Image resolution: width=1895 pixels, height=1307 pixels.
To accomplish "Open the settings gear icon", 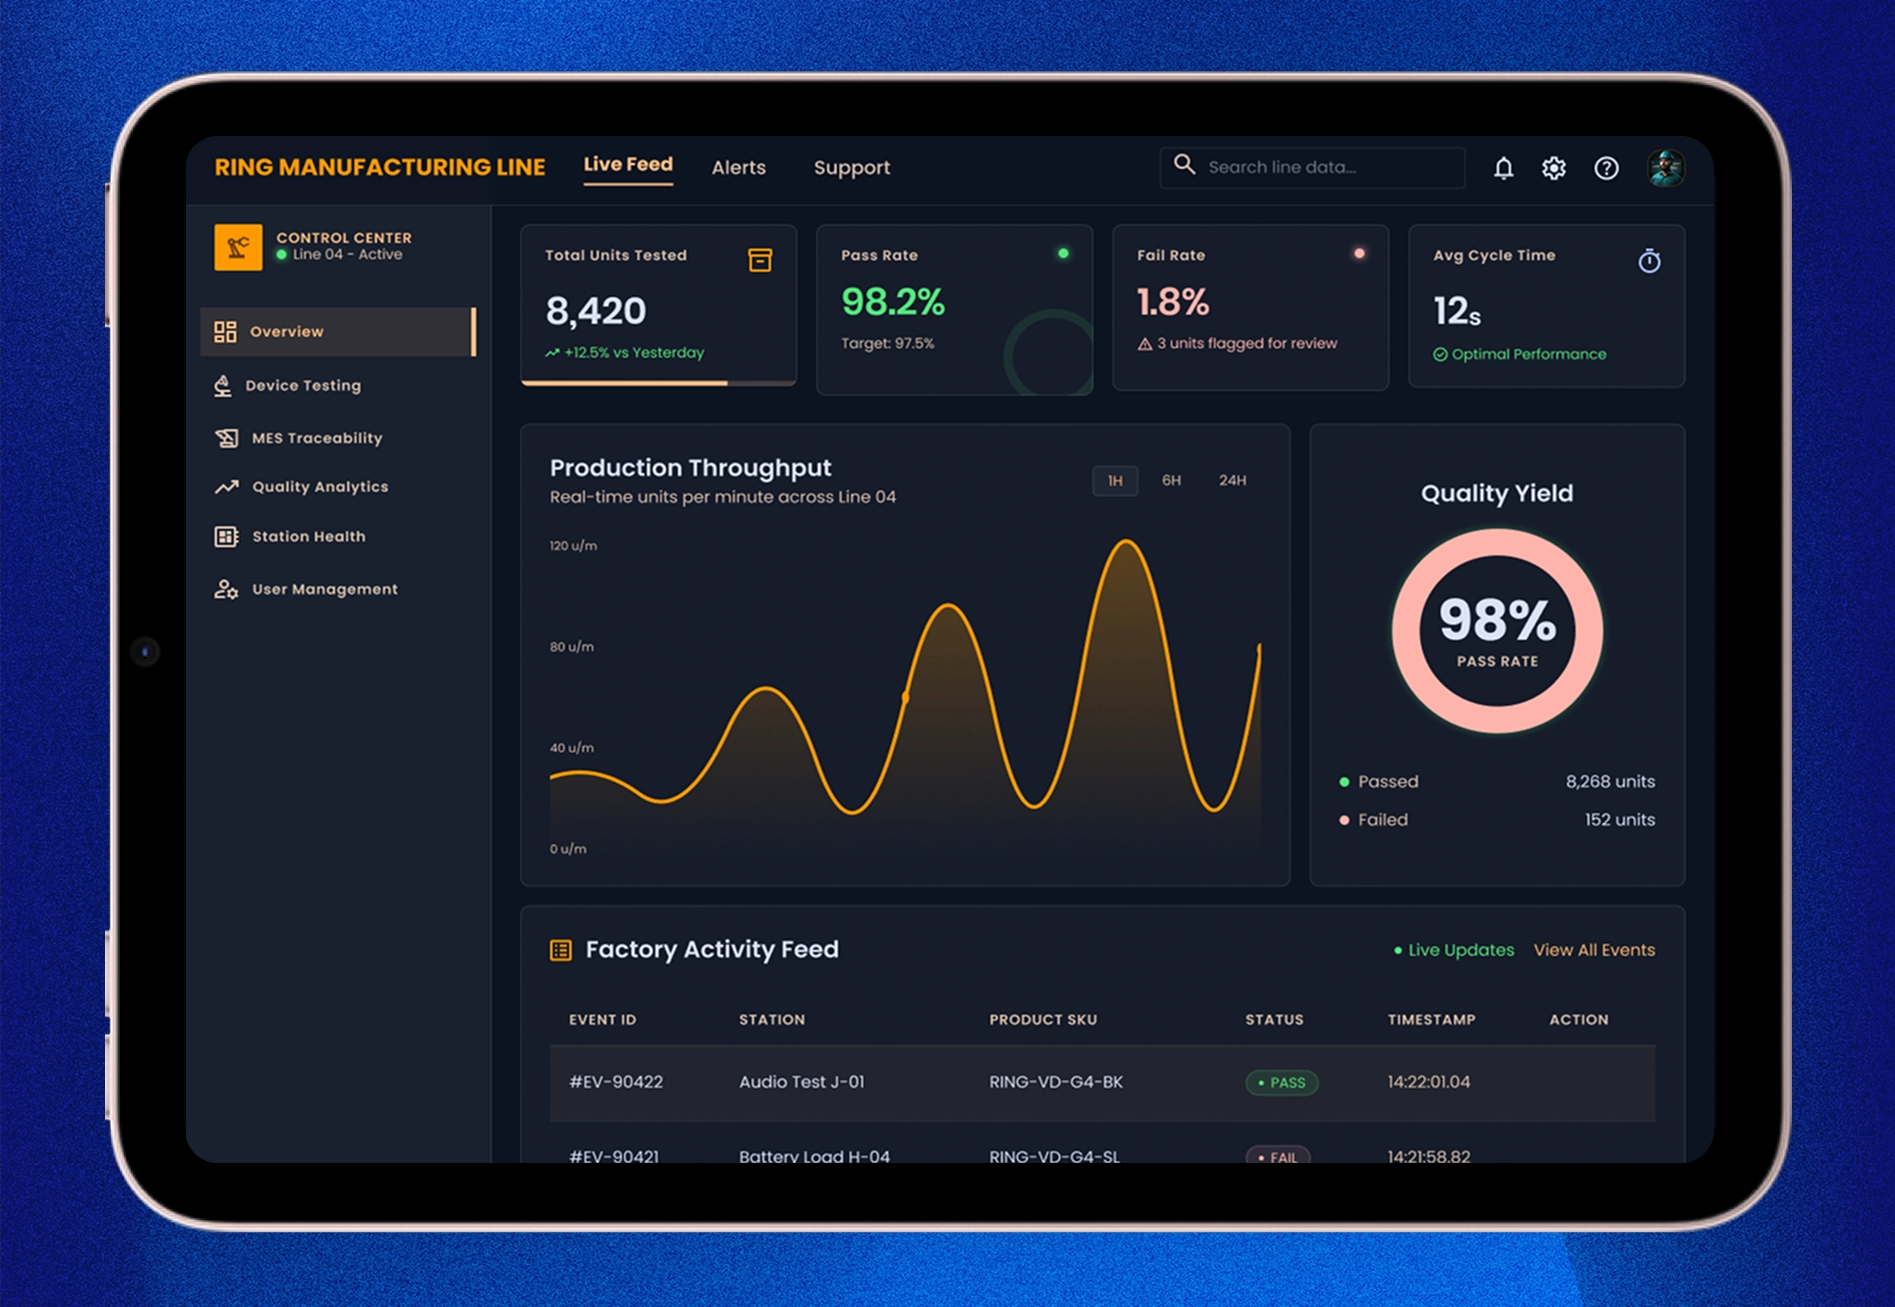I will point(1553,168).
